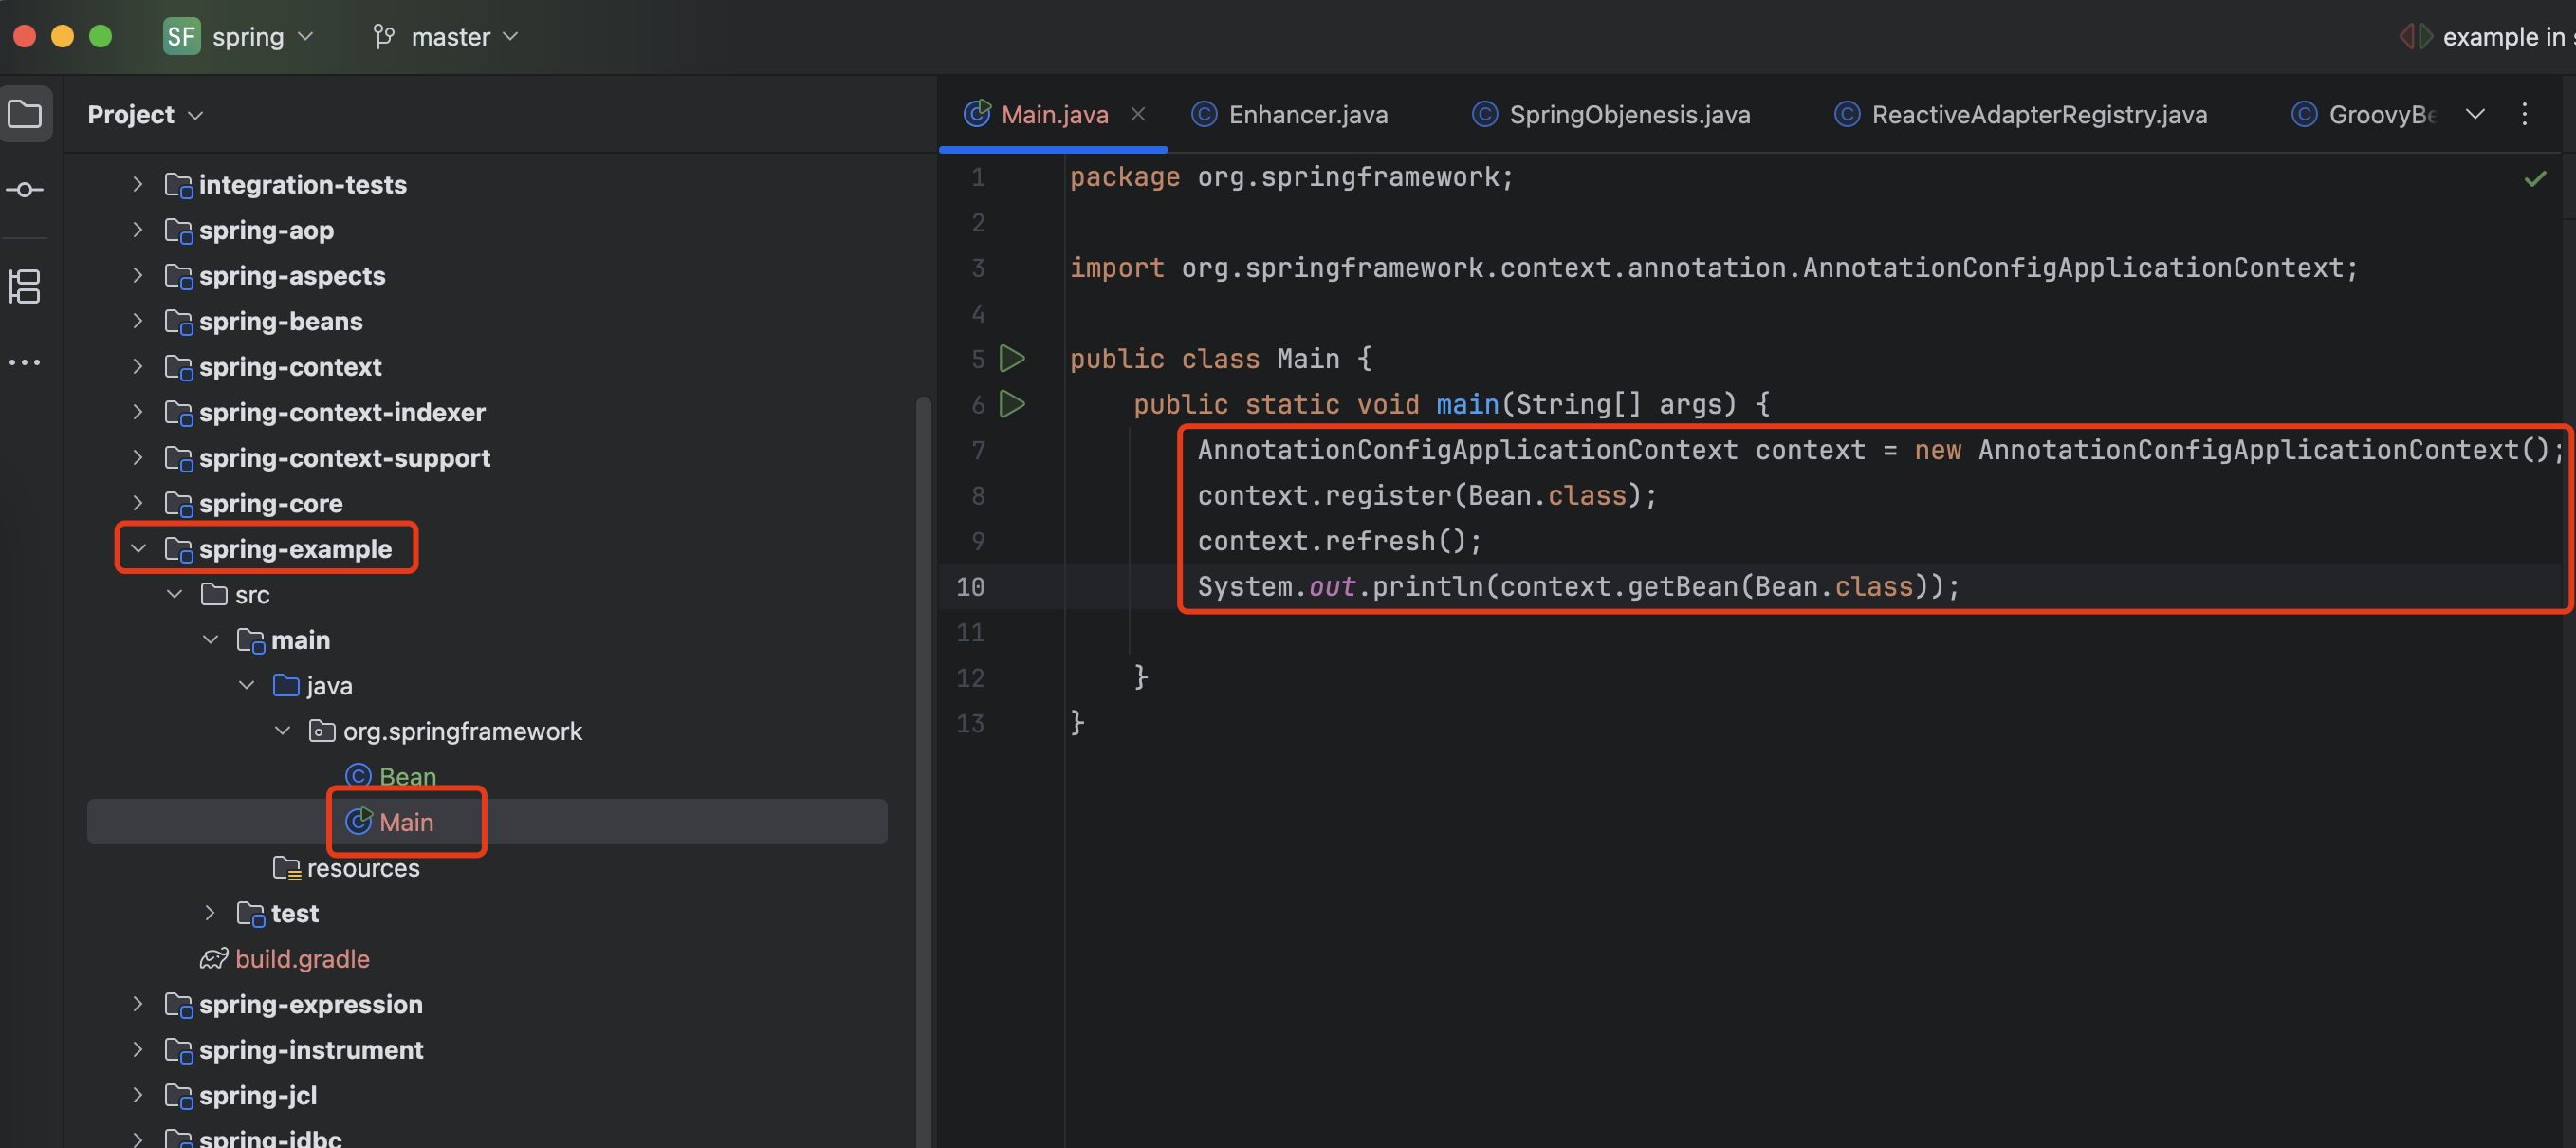This screenshot has width=2576, height=1148.
Task: Open the Project tool window folder icon
Action: click(25, 114)
